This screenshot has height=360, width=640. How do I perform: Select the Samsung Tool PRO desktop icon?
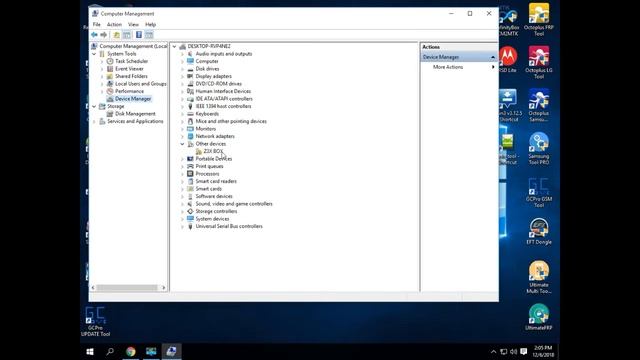(539, 149)
